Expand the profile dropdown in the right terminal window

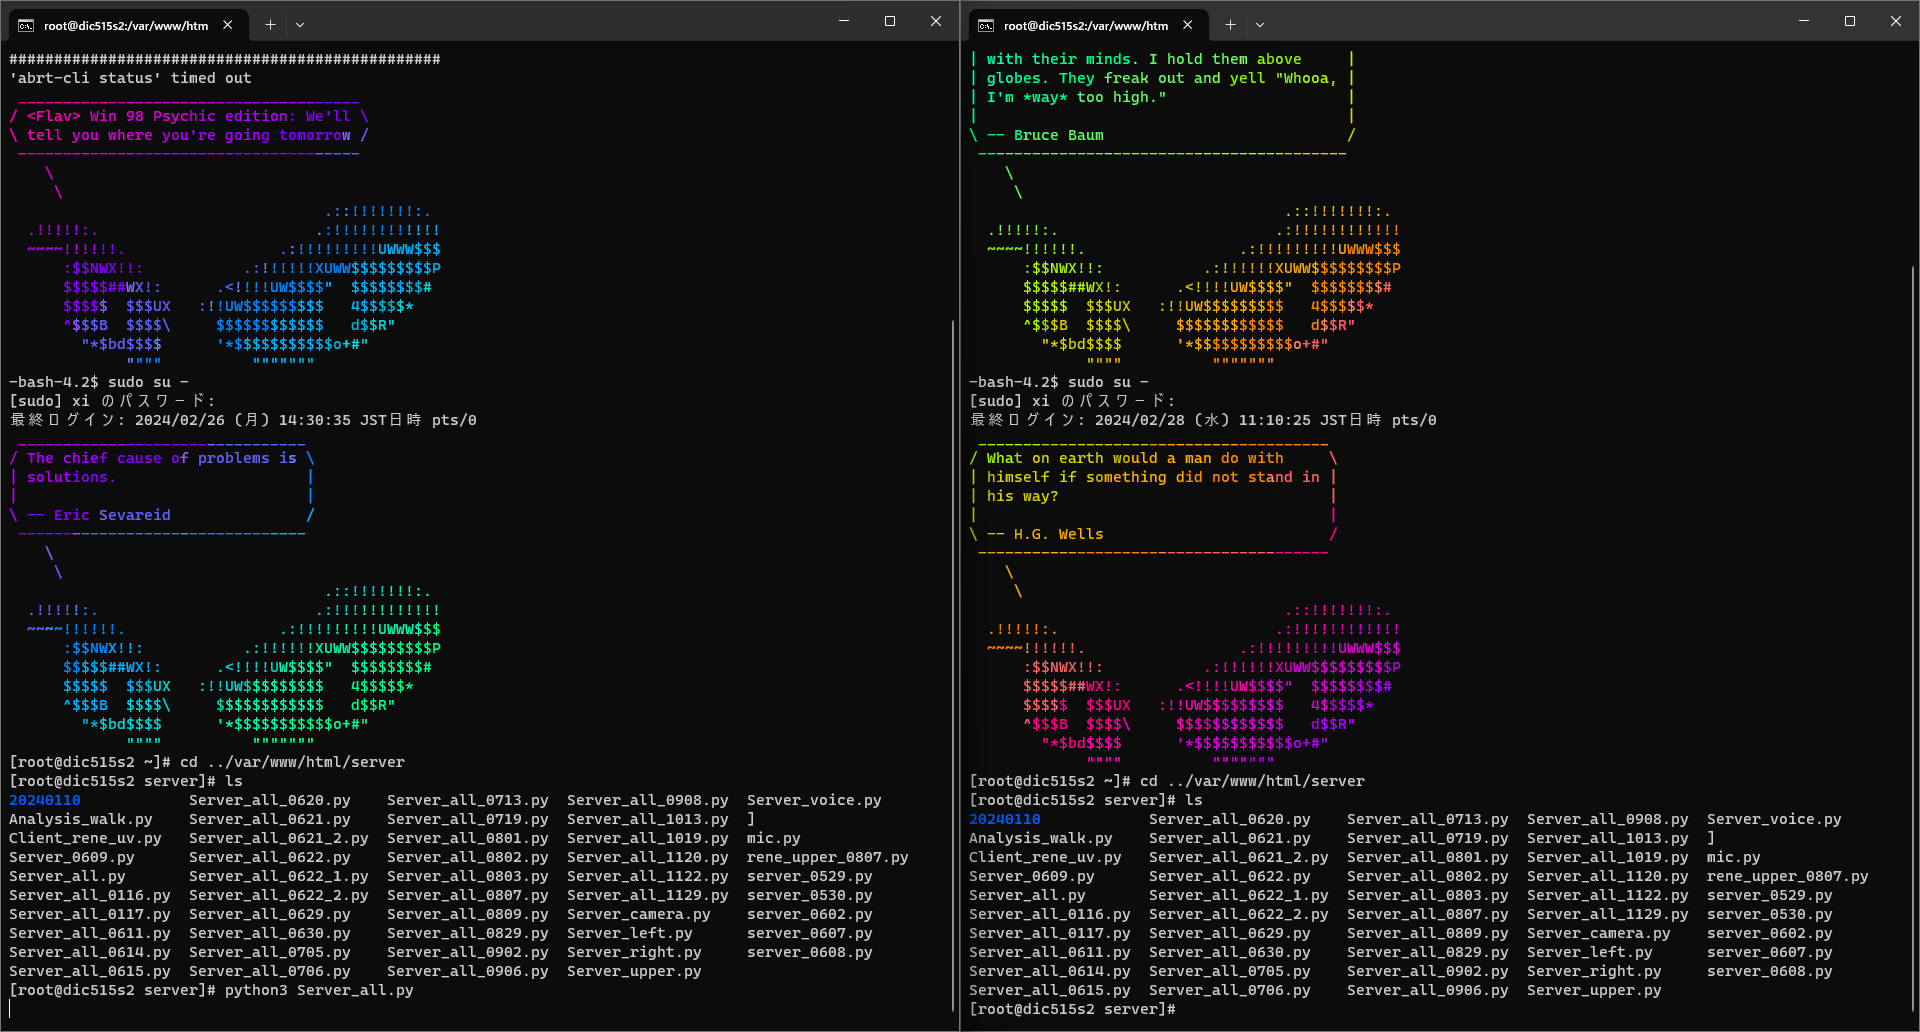(1260, 25)
